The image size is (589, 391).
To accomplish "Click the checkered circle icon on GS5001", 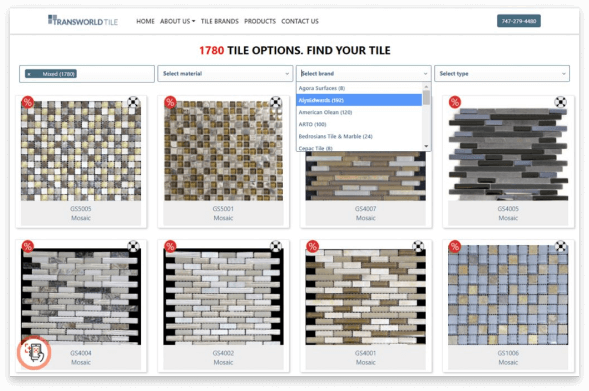I will pos(276,102).
